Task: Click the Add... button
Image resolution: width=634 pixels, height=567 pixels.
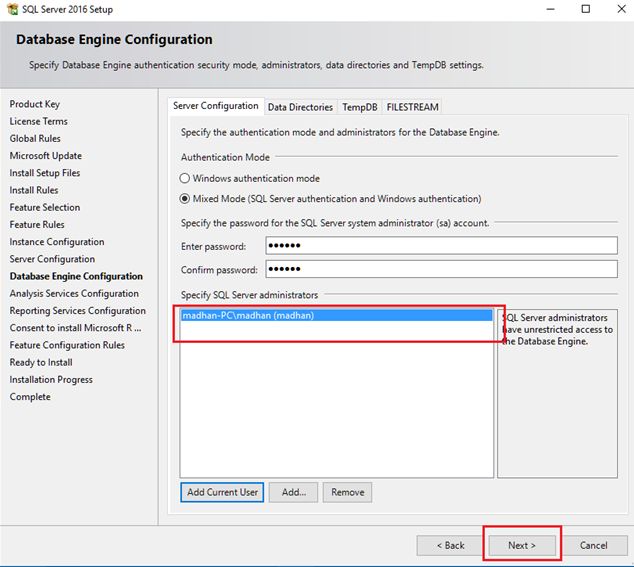Action: click(294, 492)
